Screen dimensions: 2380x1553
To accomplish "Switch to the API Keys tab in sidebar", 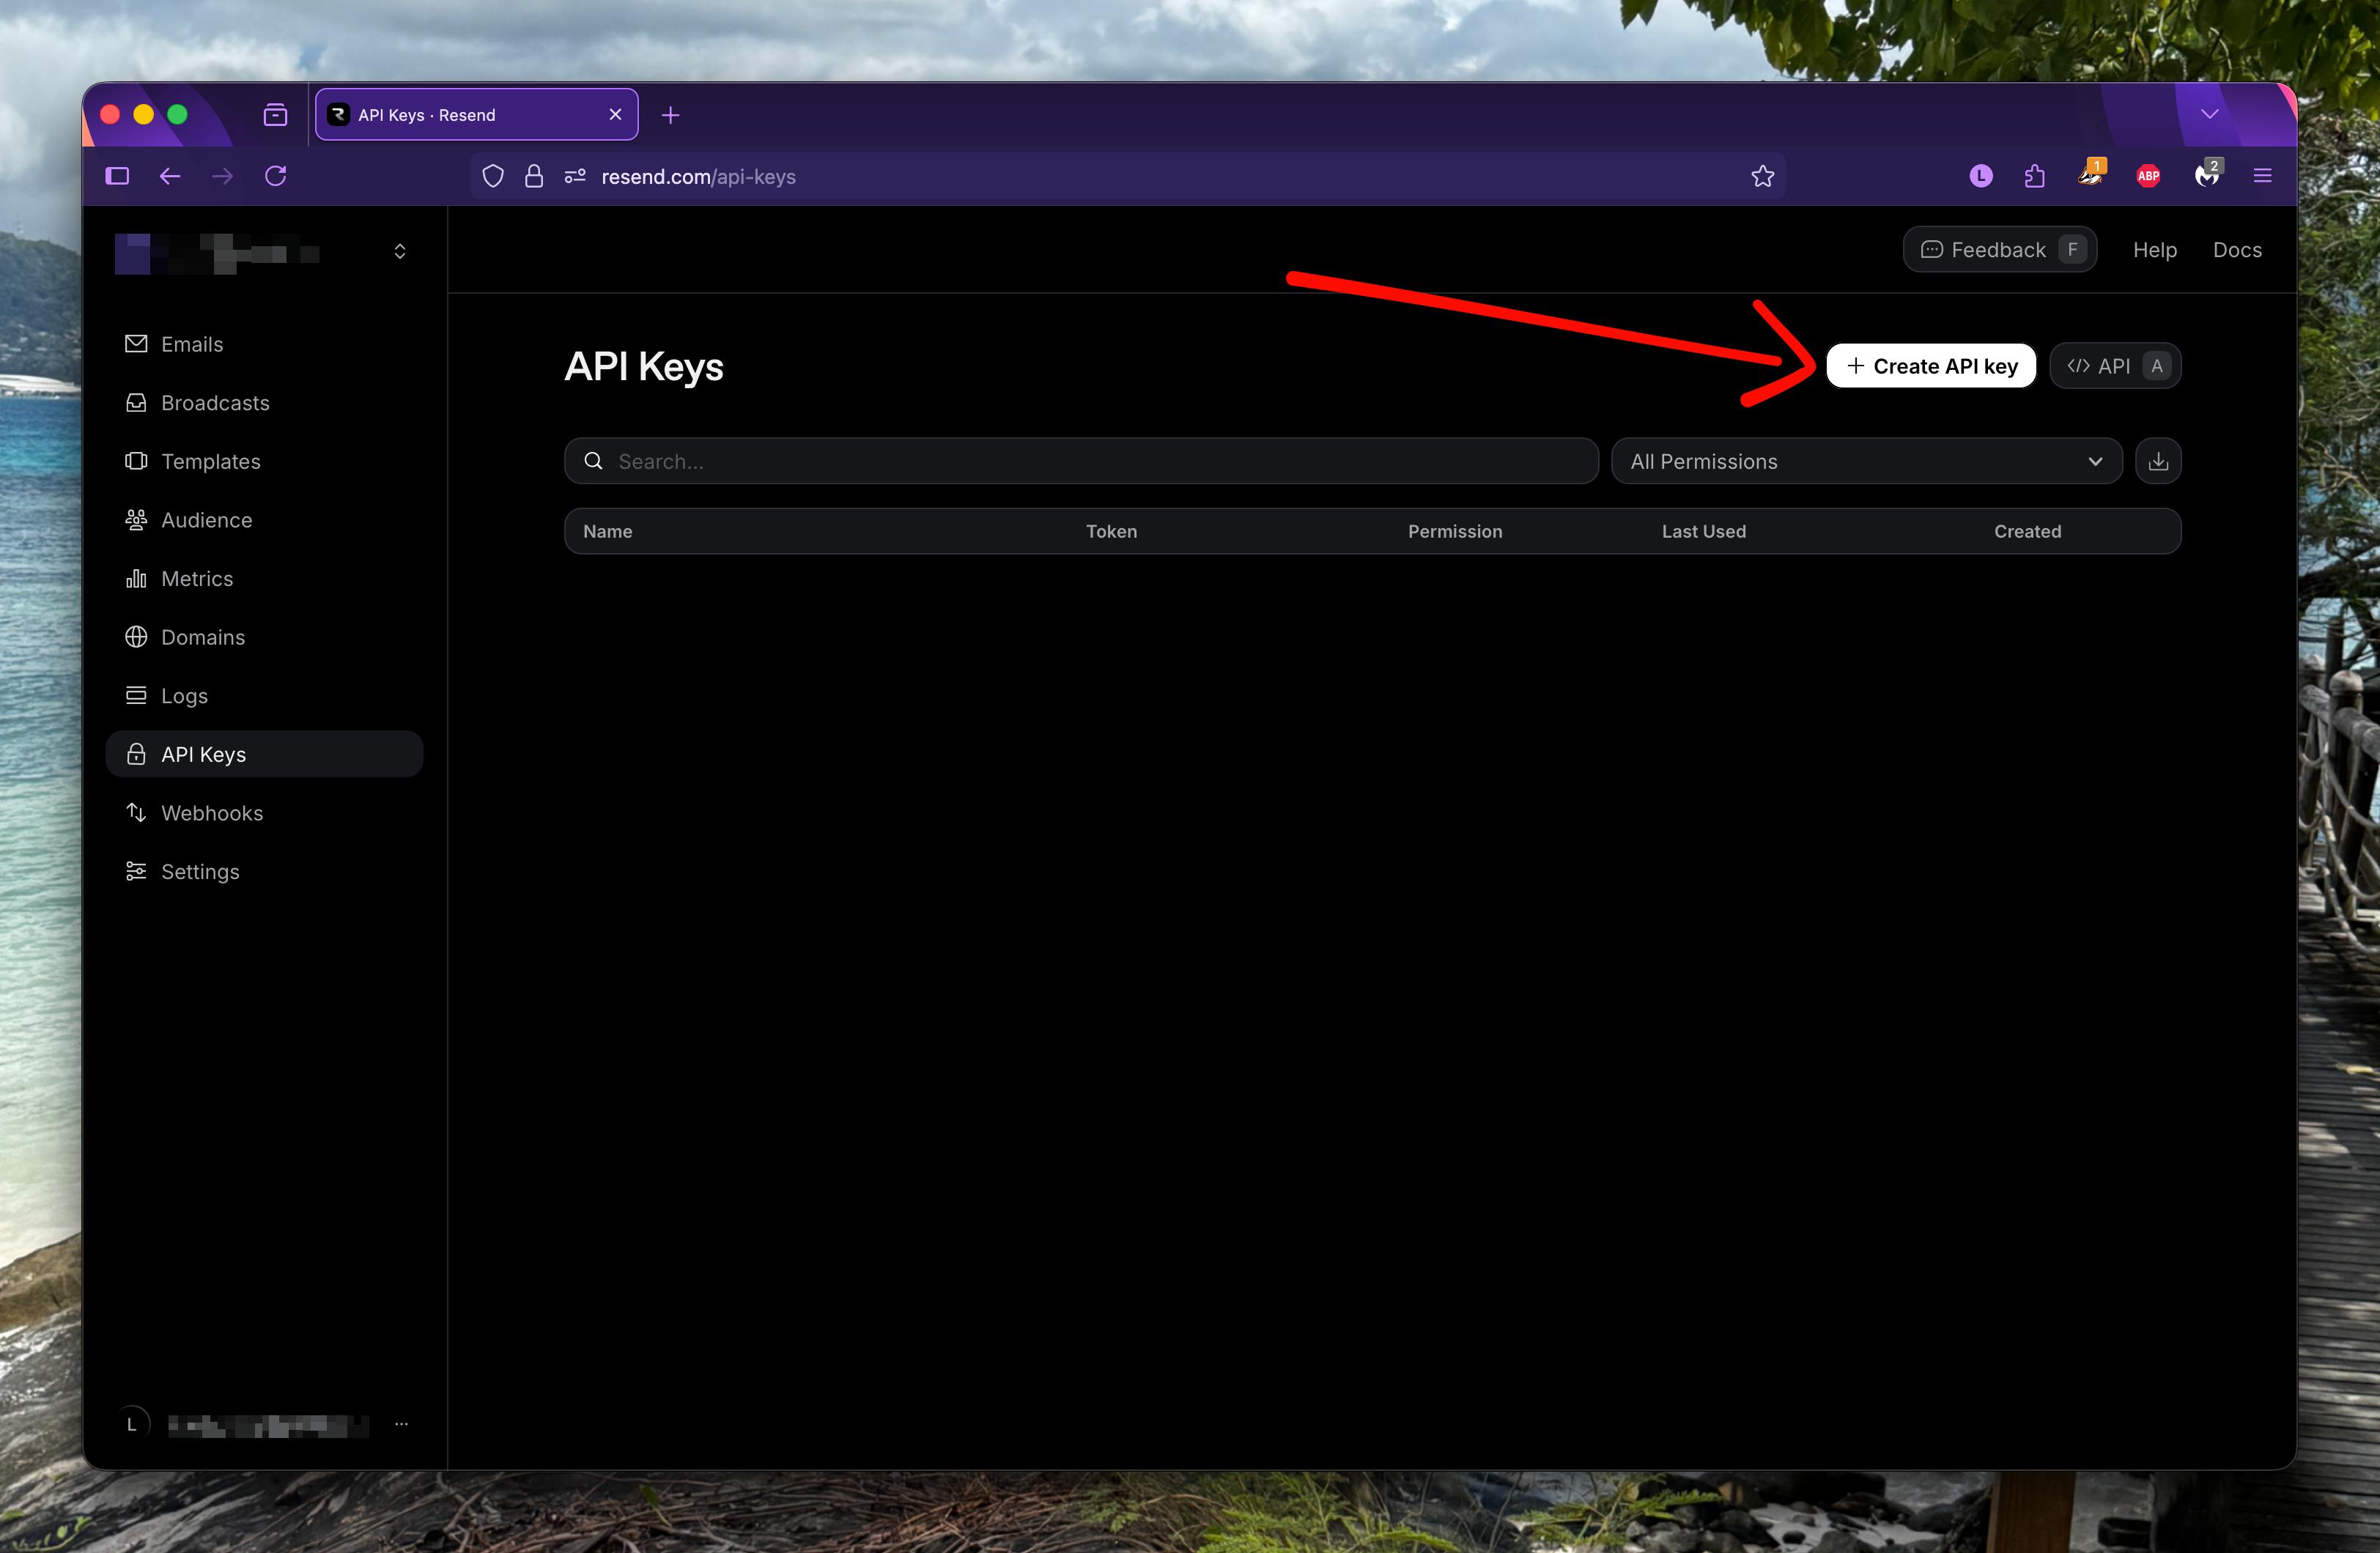I will click(203, 754).
